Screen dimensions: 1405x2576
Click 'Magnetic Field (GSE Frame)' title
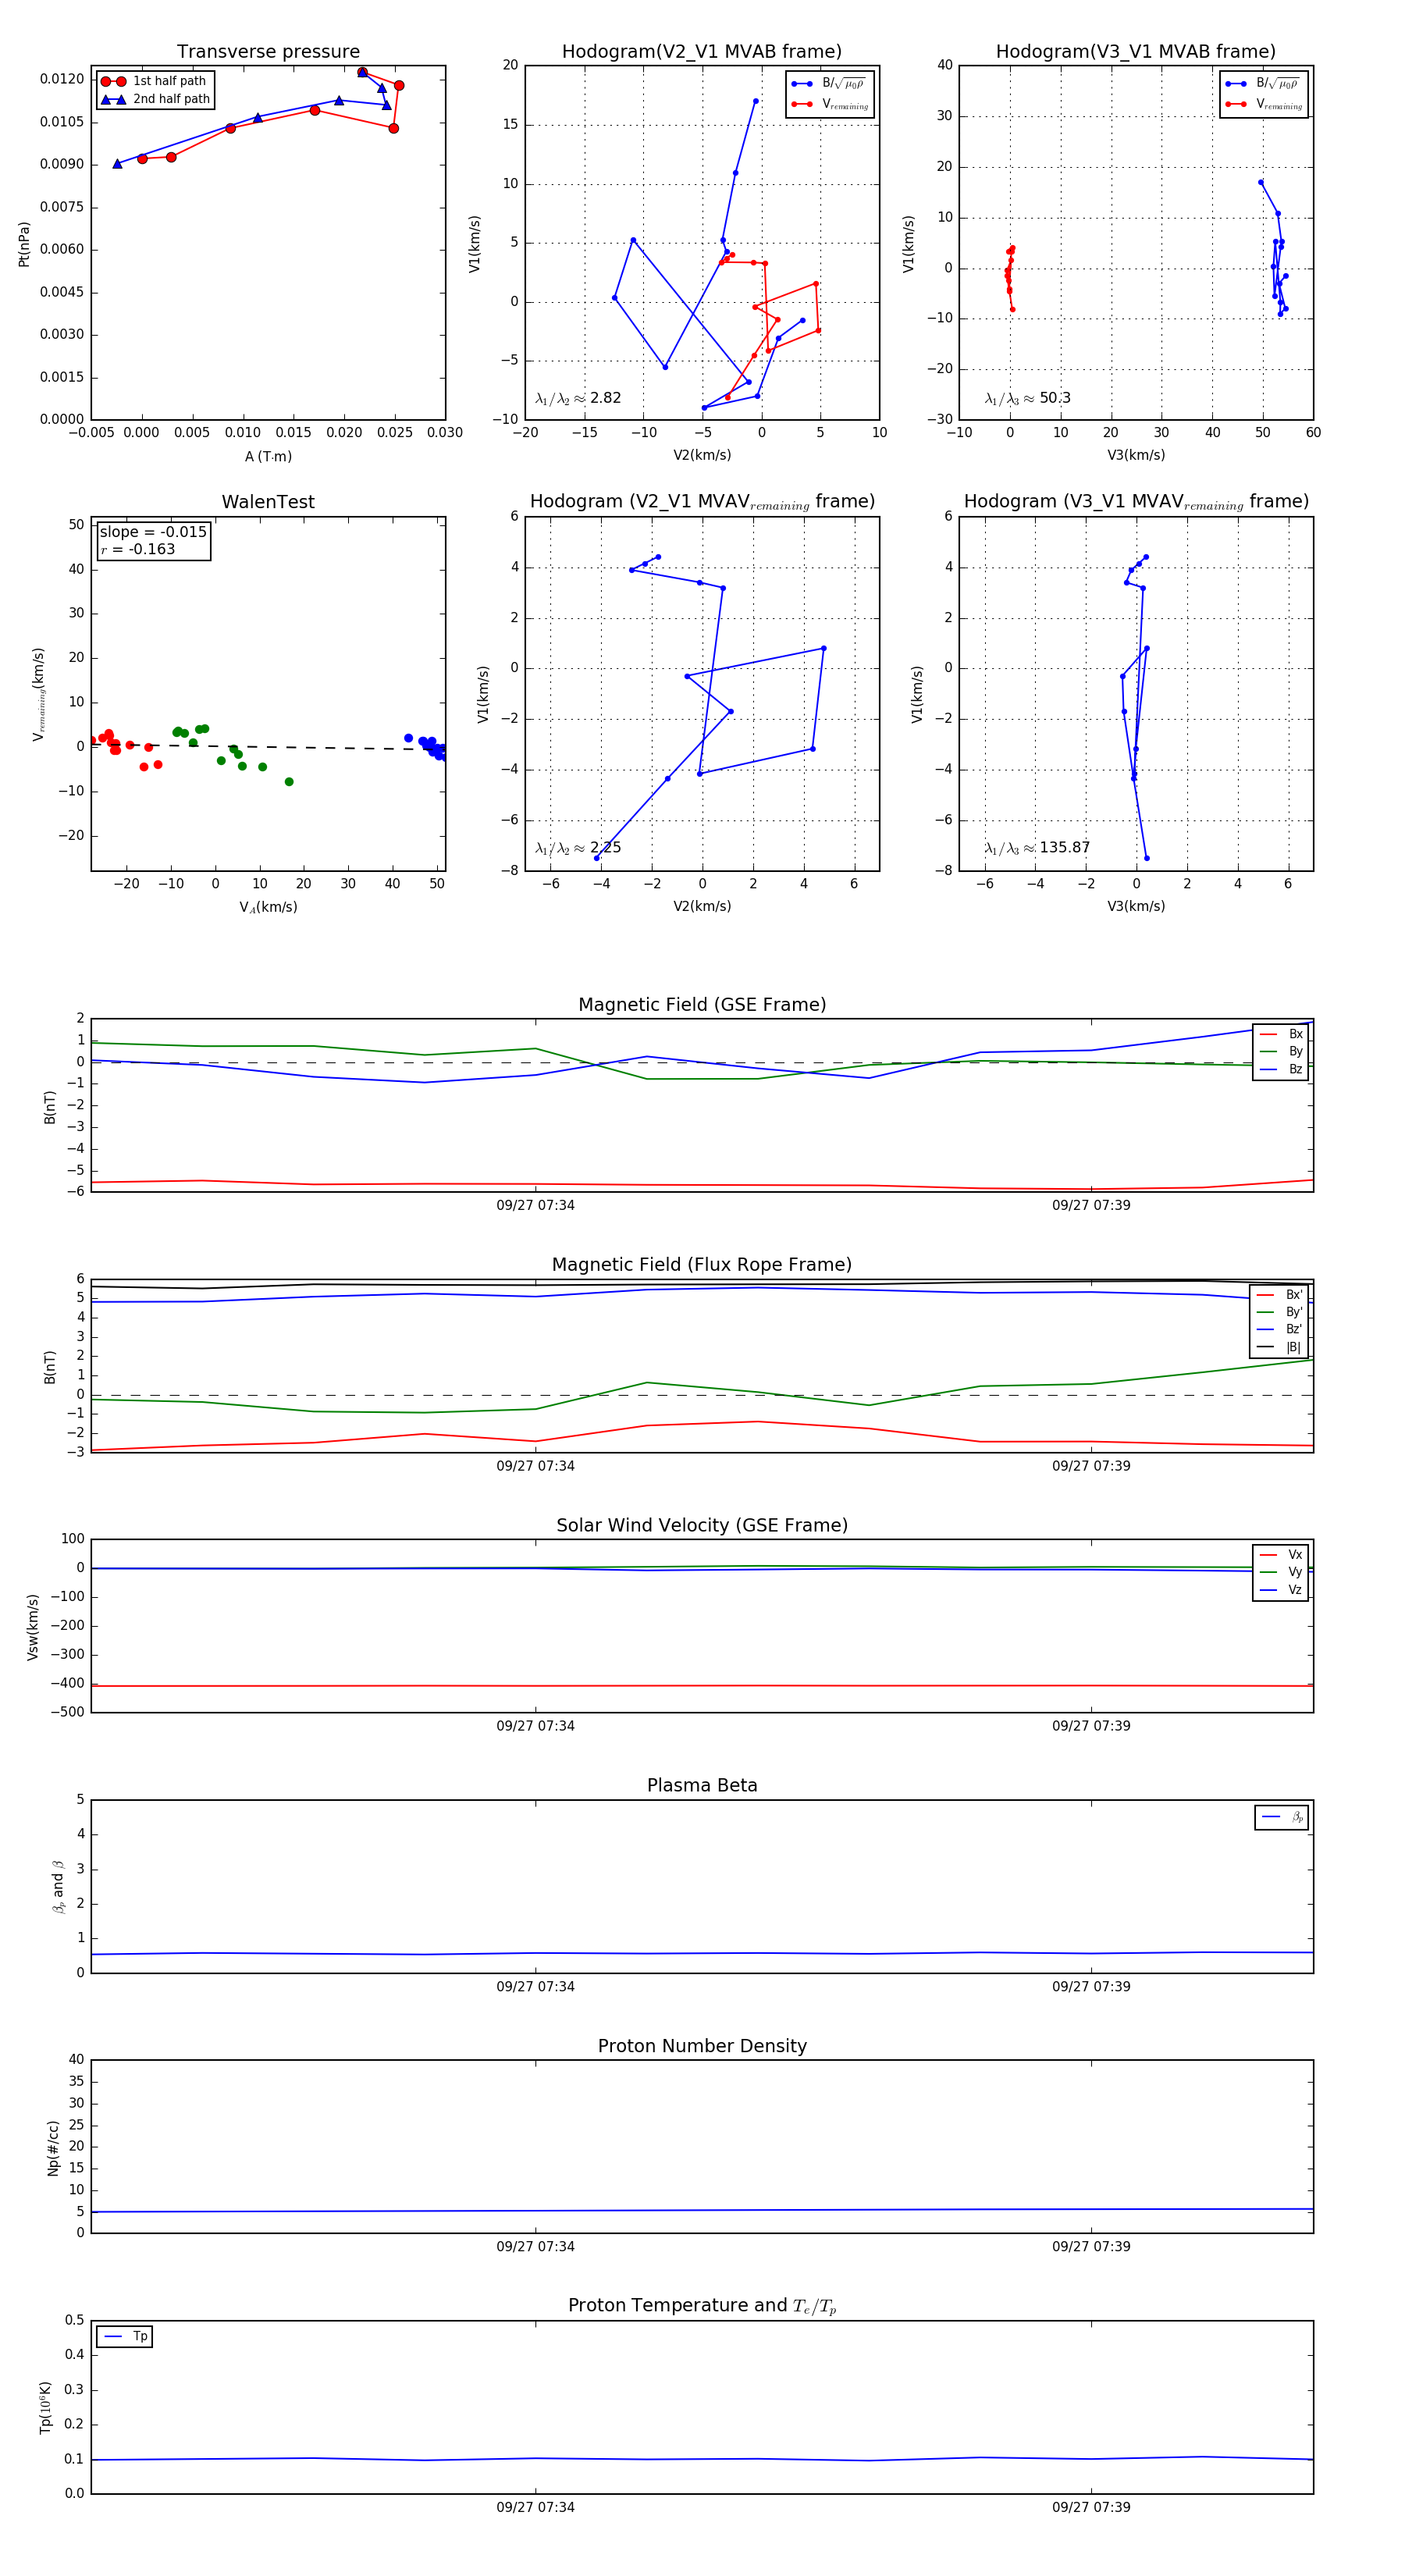pos(702,1005)
